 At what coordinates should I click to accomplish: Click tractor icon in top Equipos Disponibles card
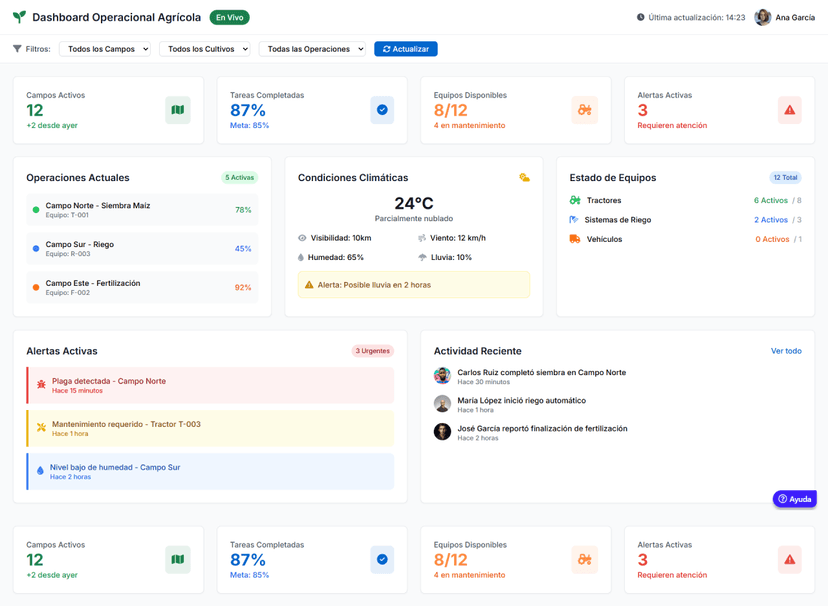pos(585,110)
